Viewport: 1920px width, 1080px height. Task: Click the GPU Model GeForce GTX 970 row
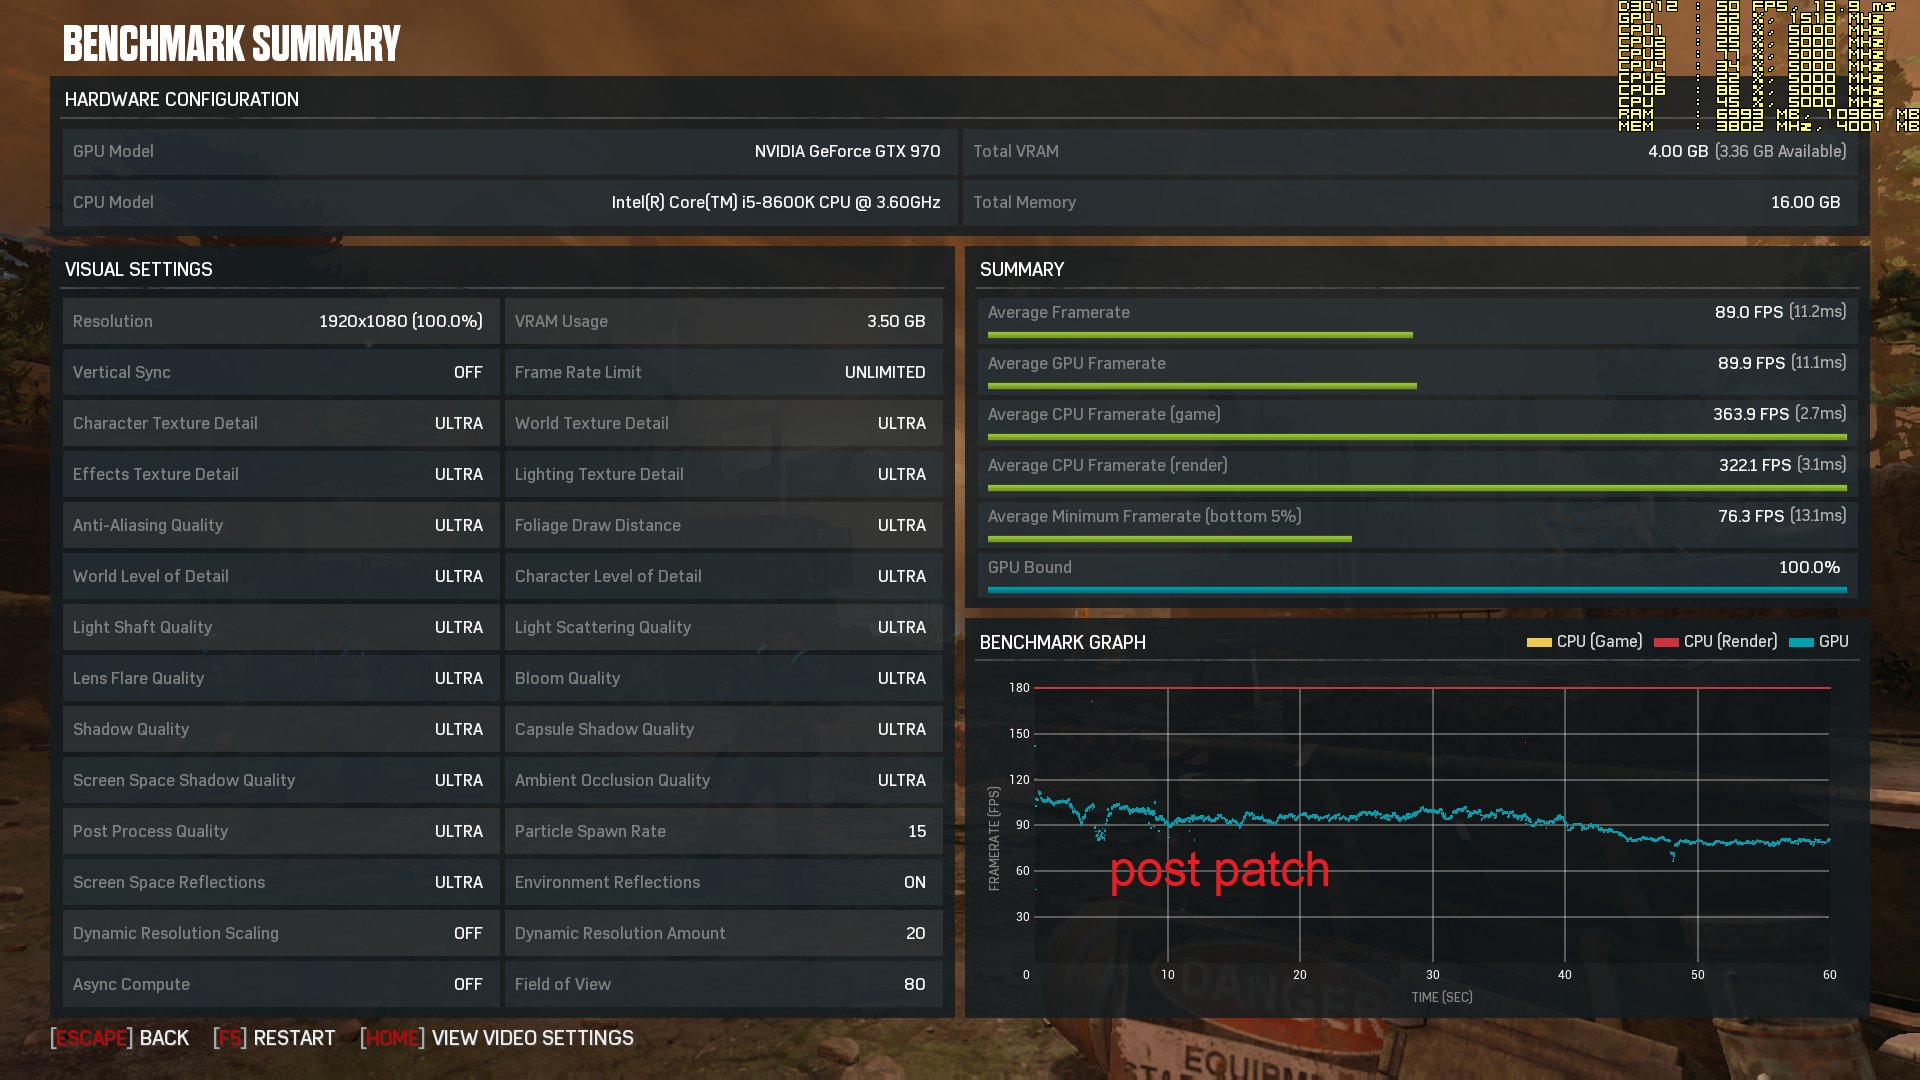coord(508,151)
